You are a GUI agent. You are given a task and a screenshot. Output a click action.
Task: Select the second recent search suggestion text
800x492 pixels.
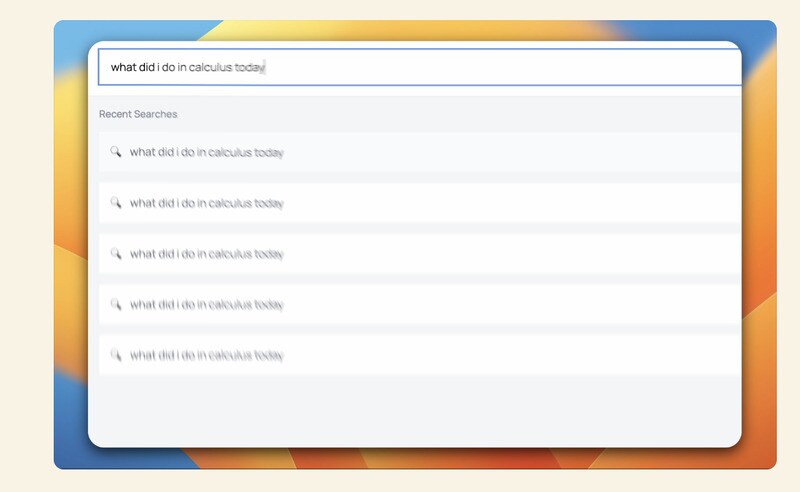click(207, 203)
